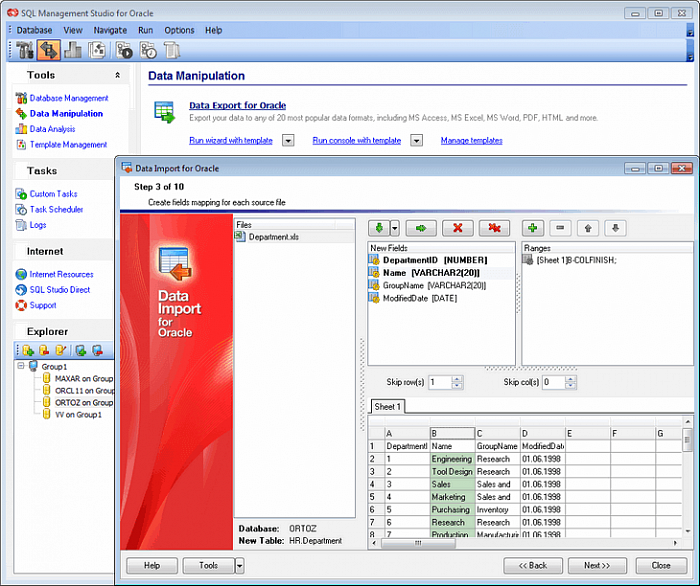Click Next >> button in wizard

[x=597, y=565]
